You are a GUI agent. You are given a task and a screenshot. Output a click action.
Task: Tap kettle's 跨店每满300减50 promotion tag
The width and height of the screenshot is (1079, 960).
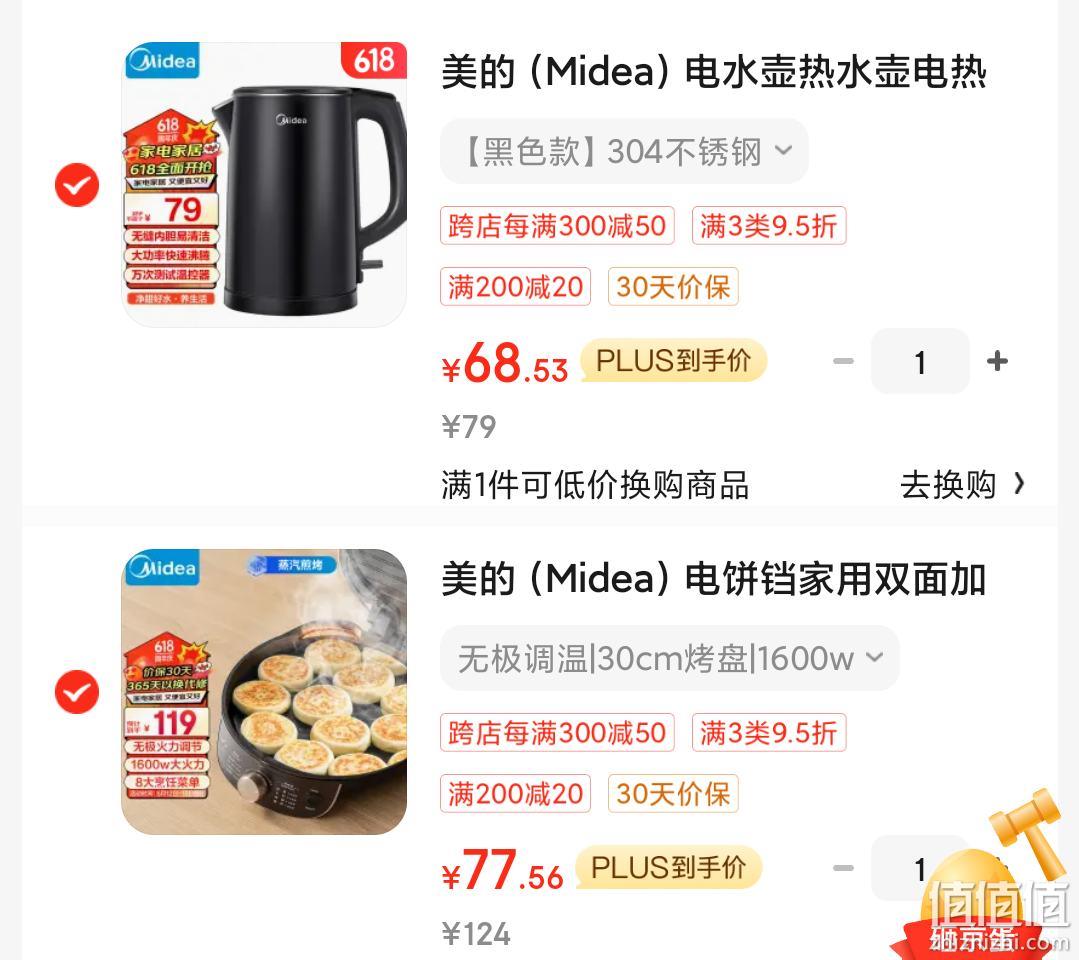click(x=557, y=226)
